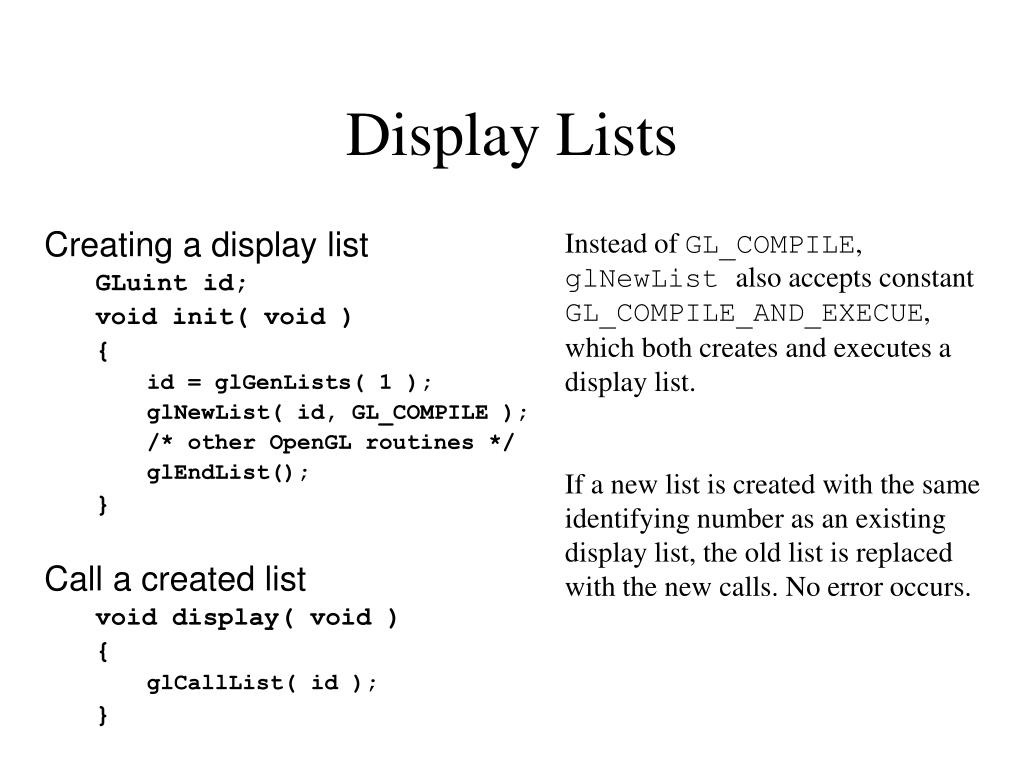
Task: Click 'glNewList( id, GL_COMPILE );' code line
Action: (x=337, y=413)
